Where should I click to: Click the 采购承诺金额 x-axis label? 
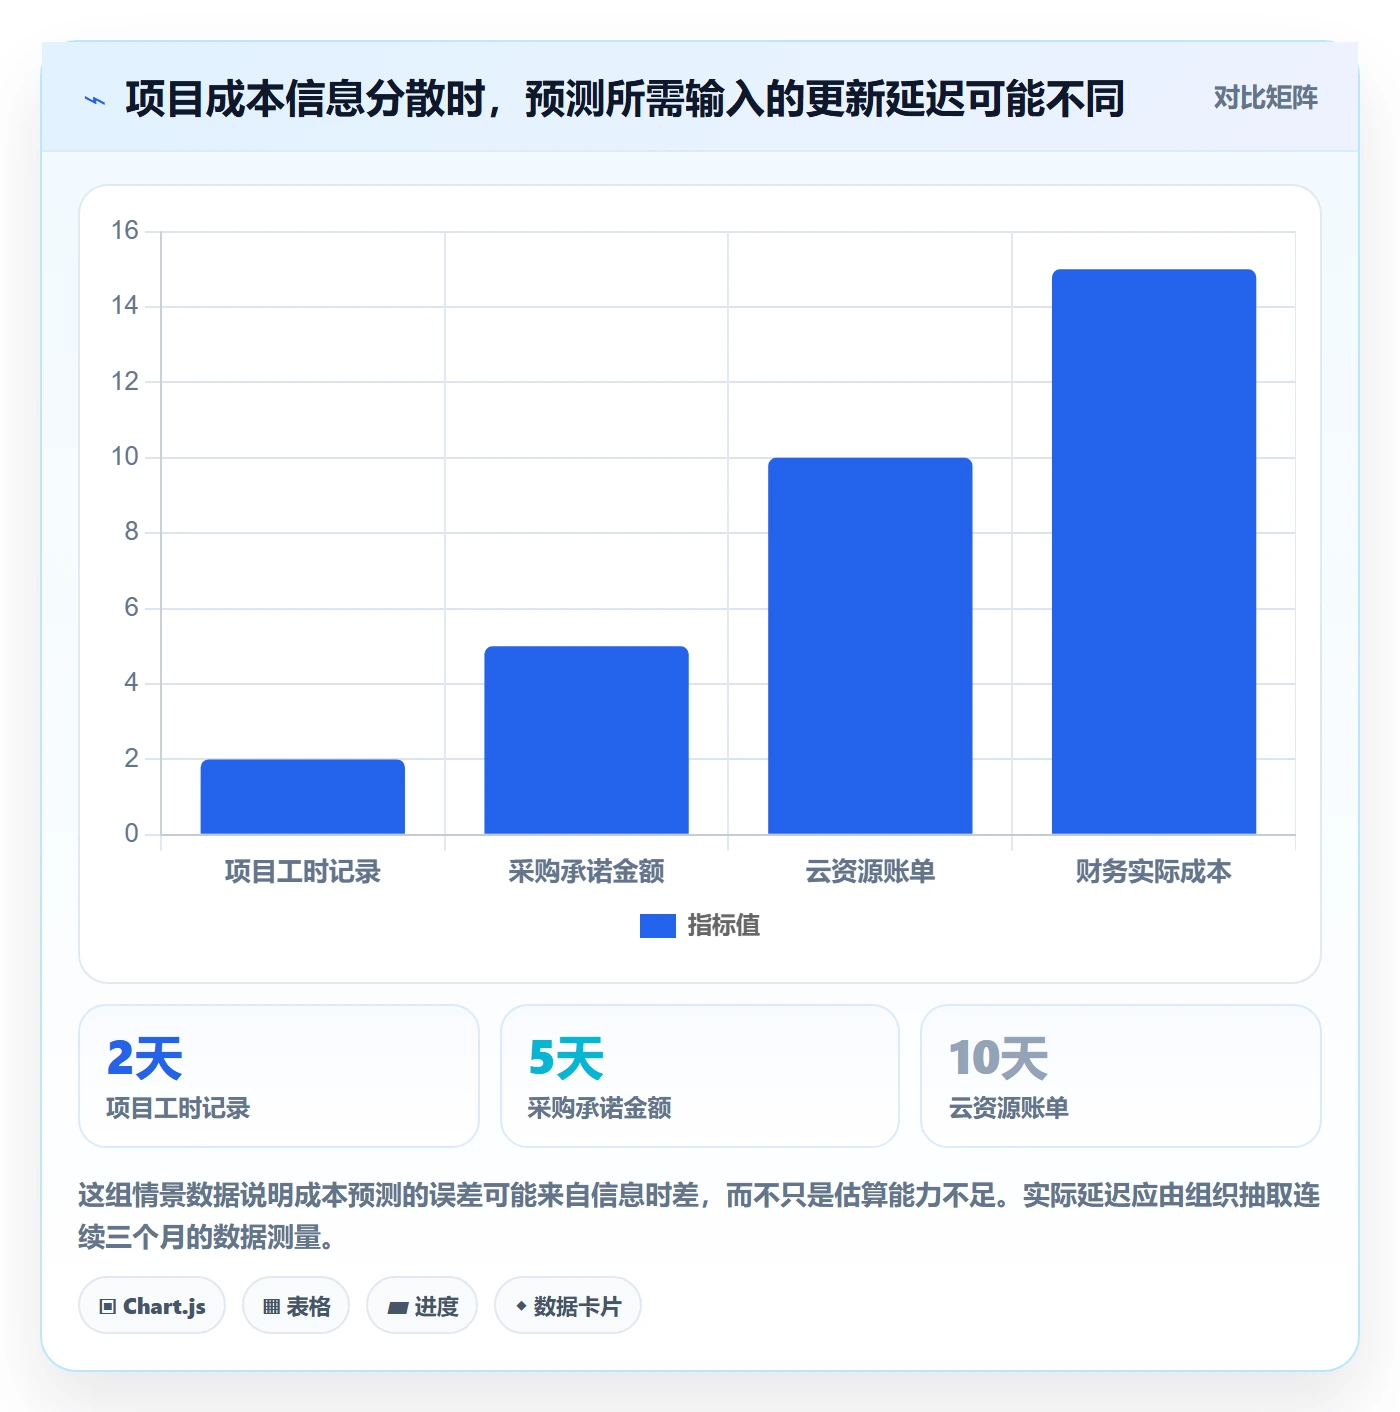point(586,872)
